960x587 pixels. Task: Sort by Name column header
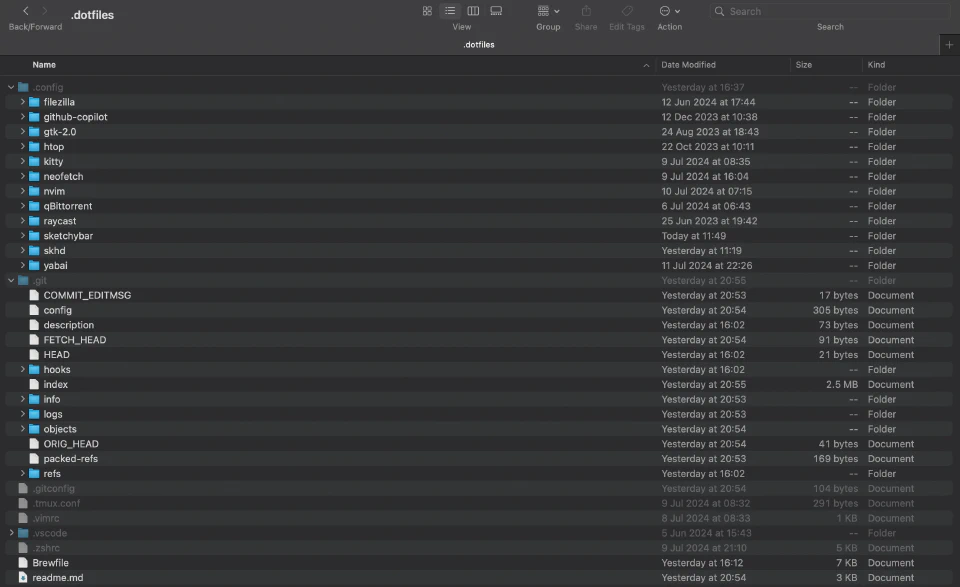pyautogui.click(x=44, y=65)
